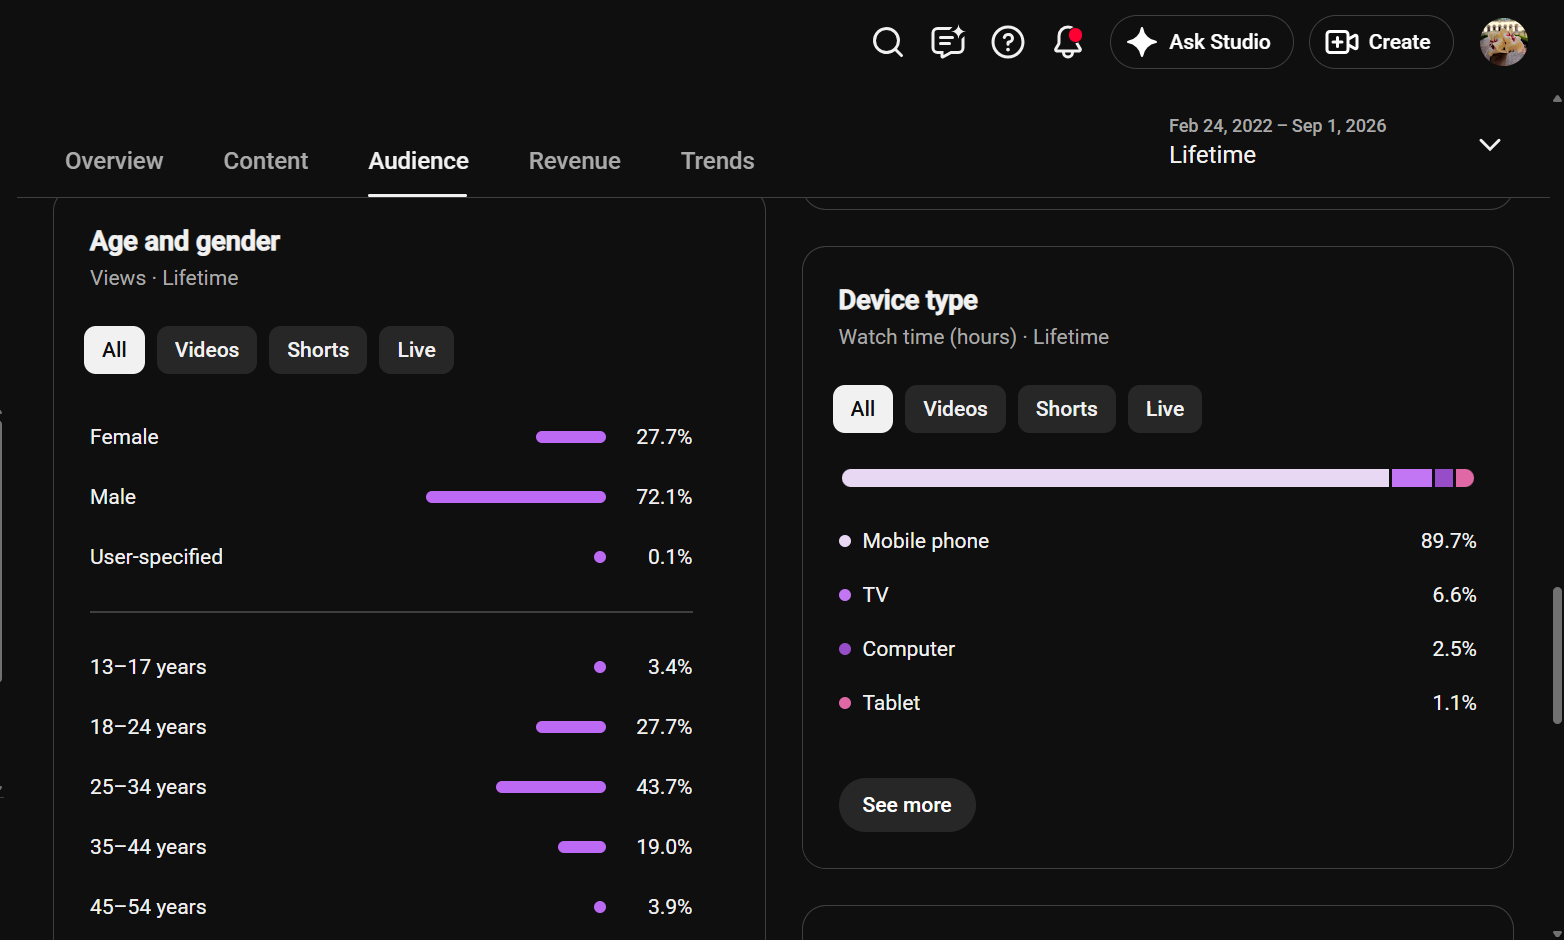Open the Revenue tab
Screen dimensions: 1564x940
click(575, 161)
